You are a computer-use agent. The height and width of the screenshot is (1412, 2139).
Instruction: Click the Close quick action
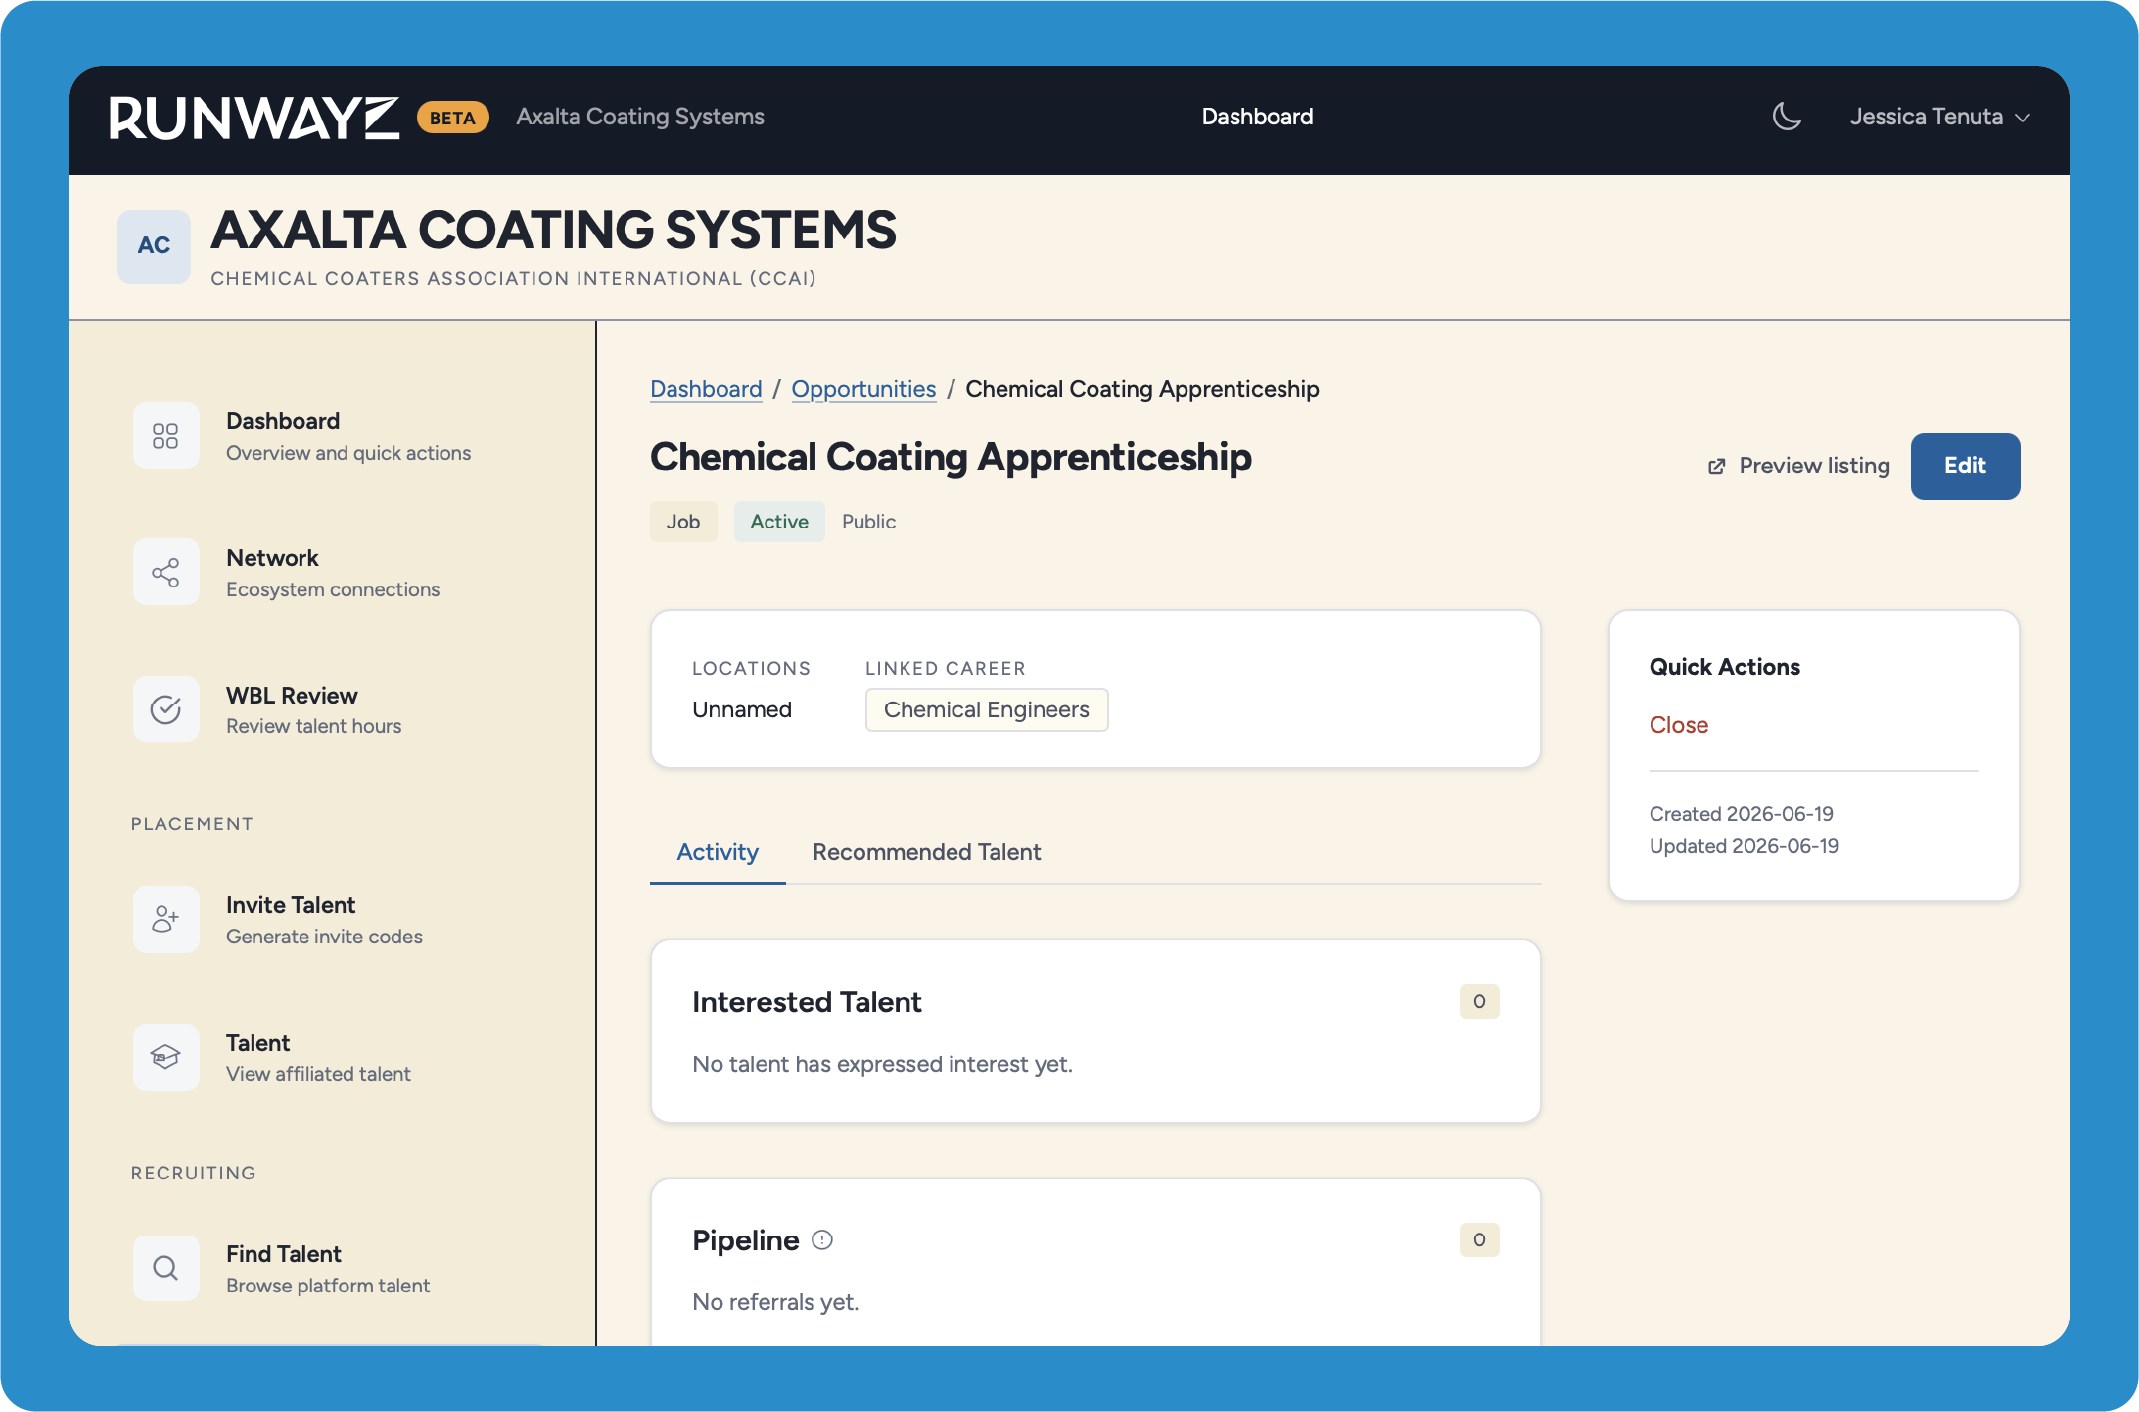point(1679,725)
